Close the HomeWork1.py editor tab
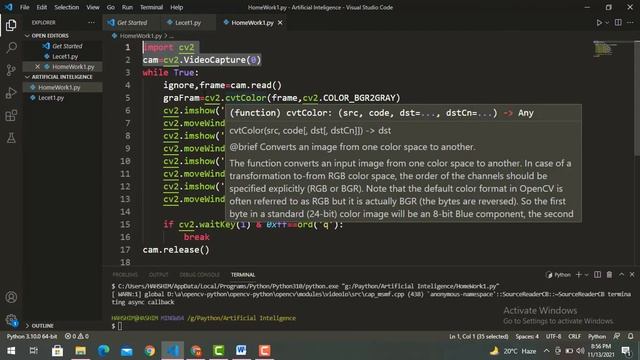640x360 pixels. click(280, 23)
